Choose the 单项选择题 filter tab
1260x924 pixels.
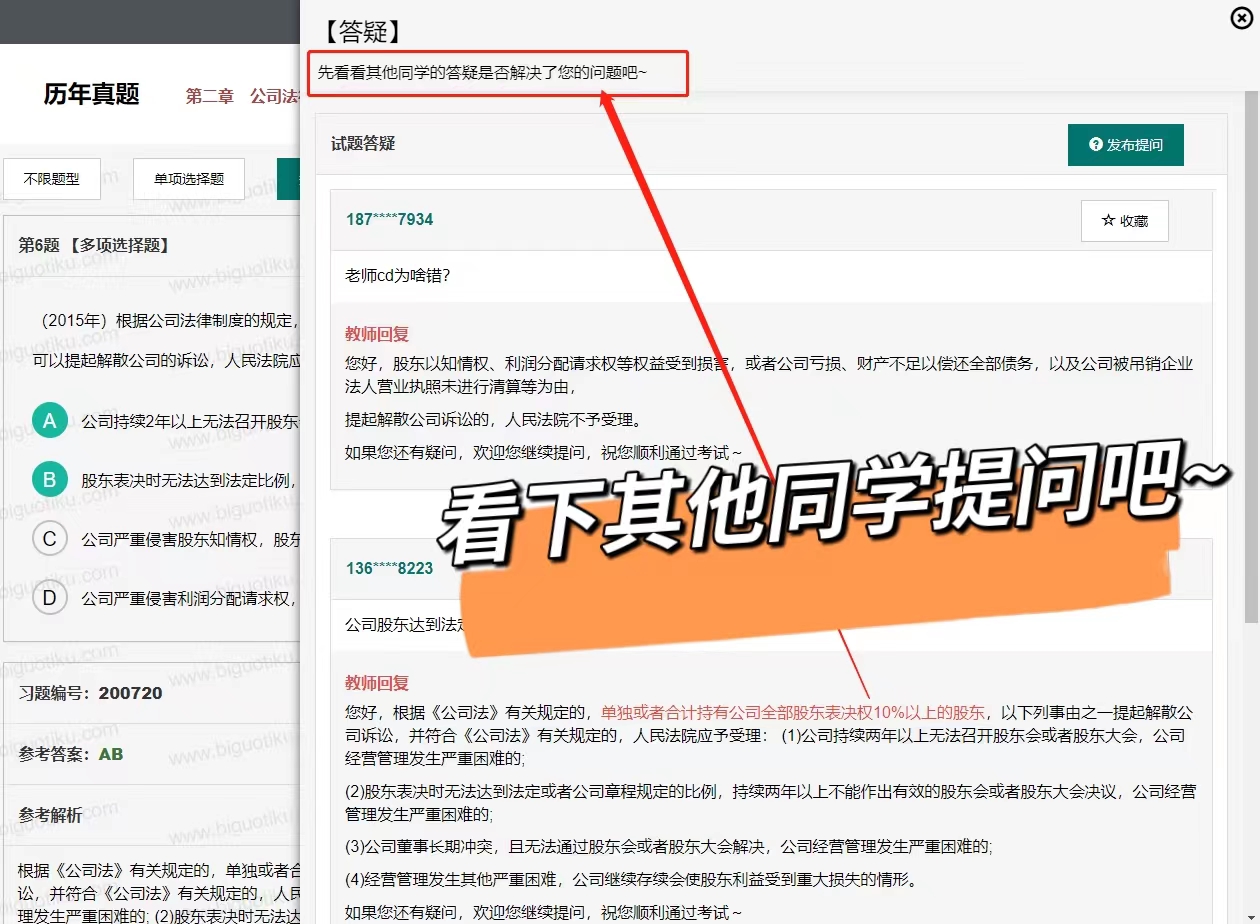tap(189, 180)
